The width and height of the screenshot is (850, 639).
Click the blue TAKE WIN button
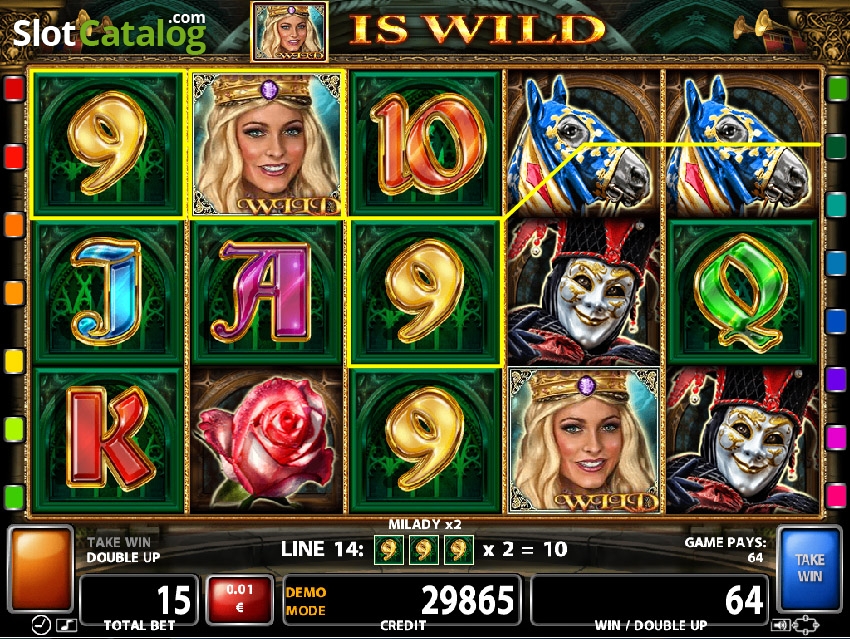coord(809,569)
